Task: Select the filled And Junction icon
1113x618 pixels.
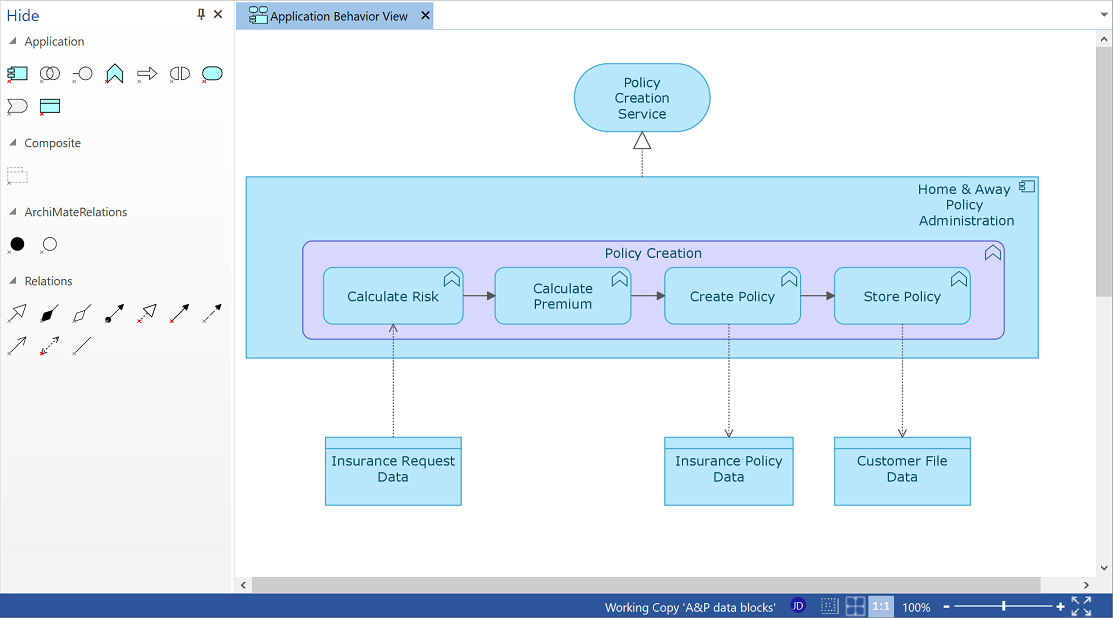Action: tap(17, 244)
